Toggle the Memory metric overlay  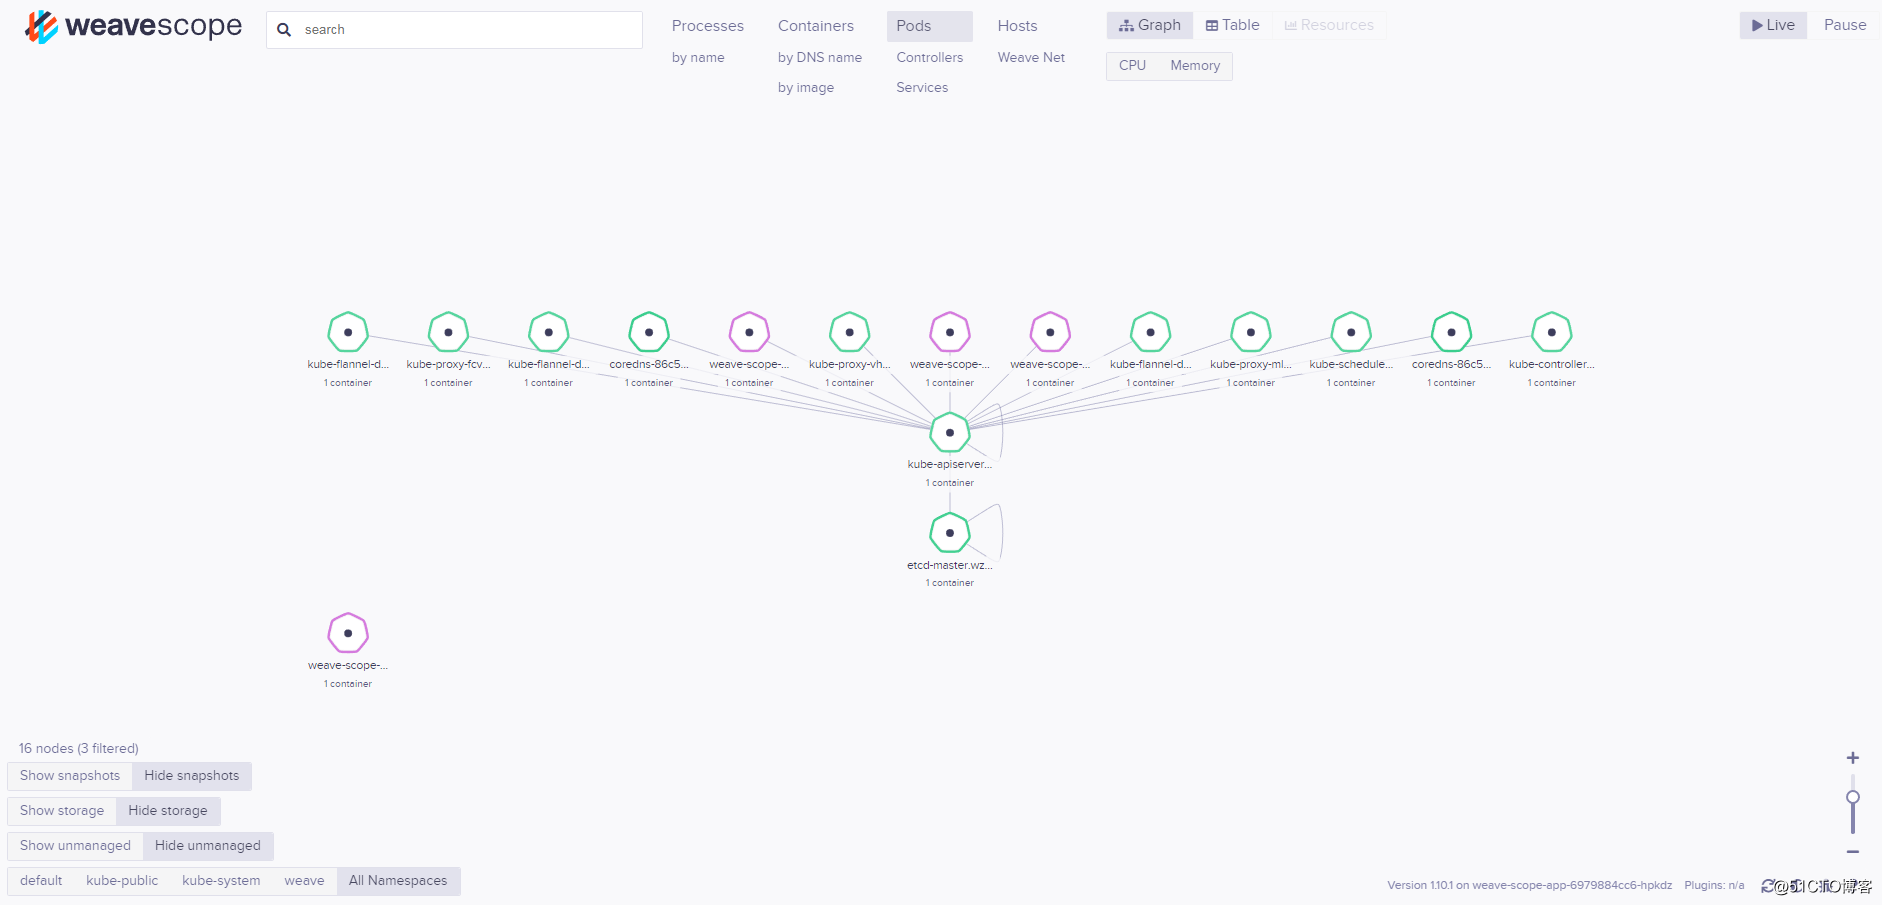(x=1195, y=66)
